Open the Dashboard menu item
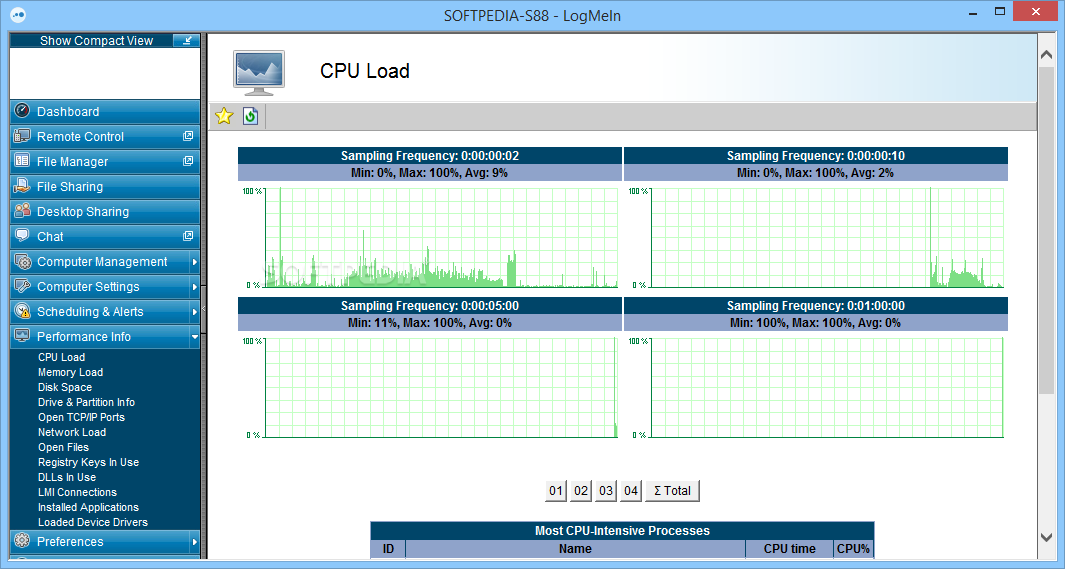 105,111
